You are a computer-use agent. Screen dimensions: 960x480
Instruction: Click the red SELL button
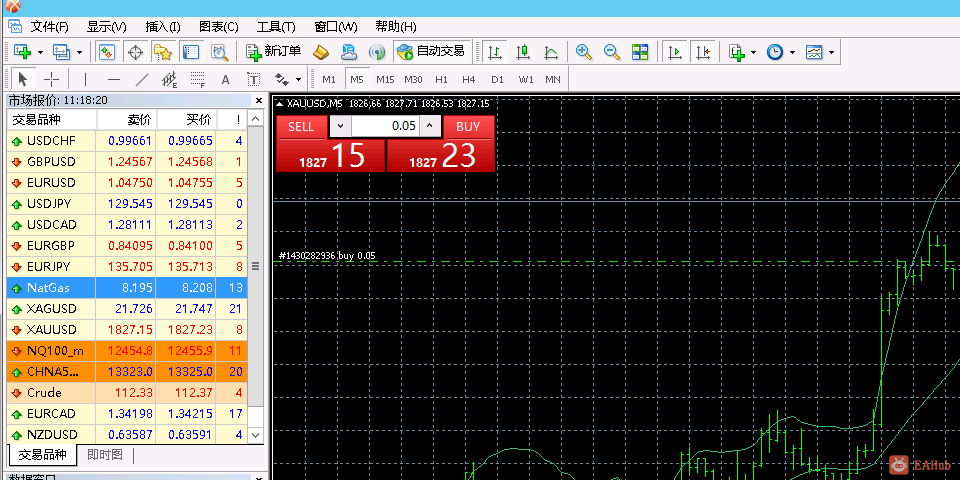click(x=301, y=126)
